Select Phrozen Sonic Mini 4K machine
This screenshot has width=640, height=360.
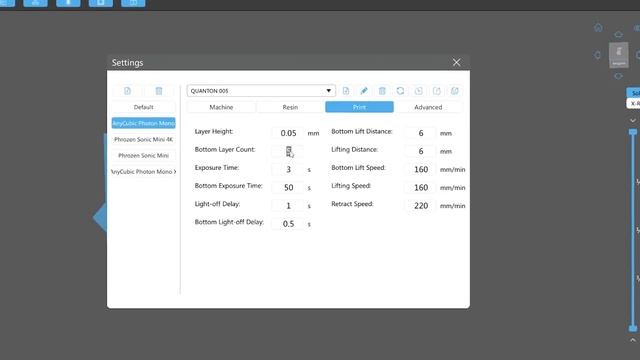click(143, 139)
